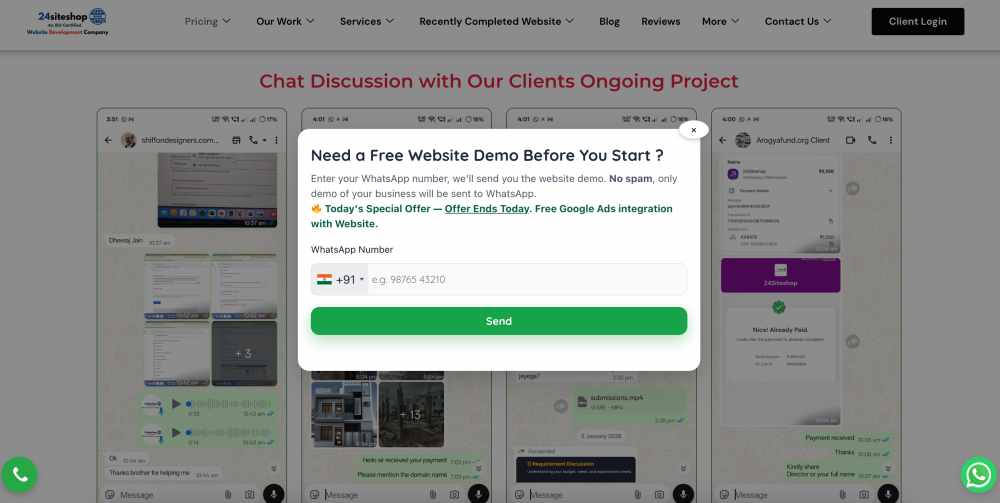The image size is (1000, 503).
Task: Click the green Send button
Action: tap(499, 321)
